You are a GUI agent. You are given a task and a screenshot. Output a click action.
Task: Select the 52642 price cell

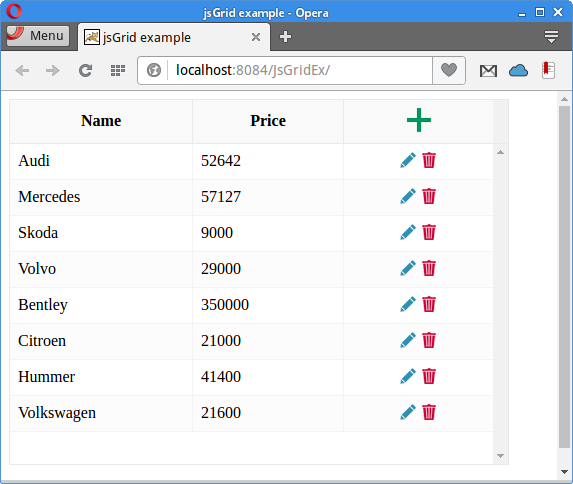pyautogui.click(x=268, y=161)
